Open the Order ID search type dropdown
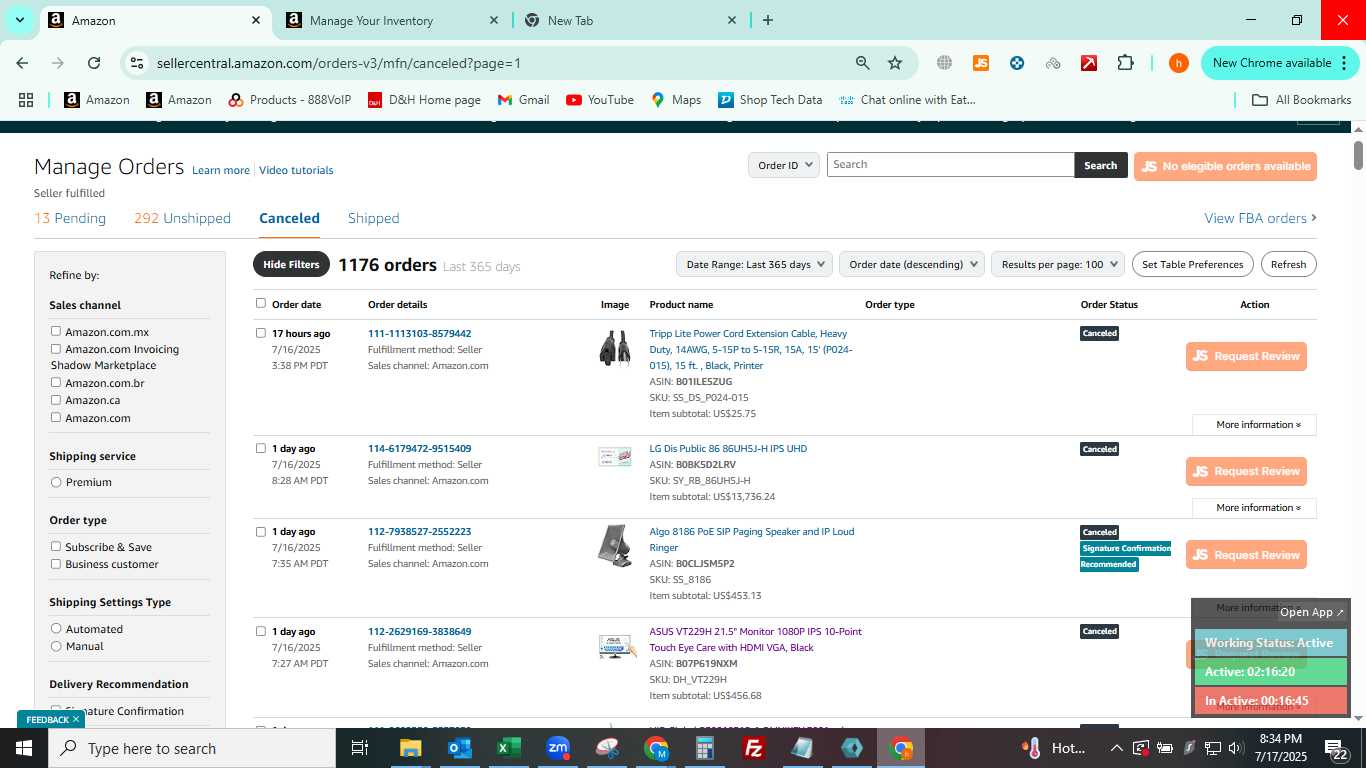 tap(784, 165)
